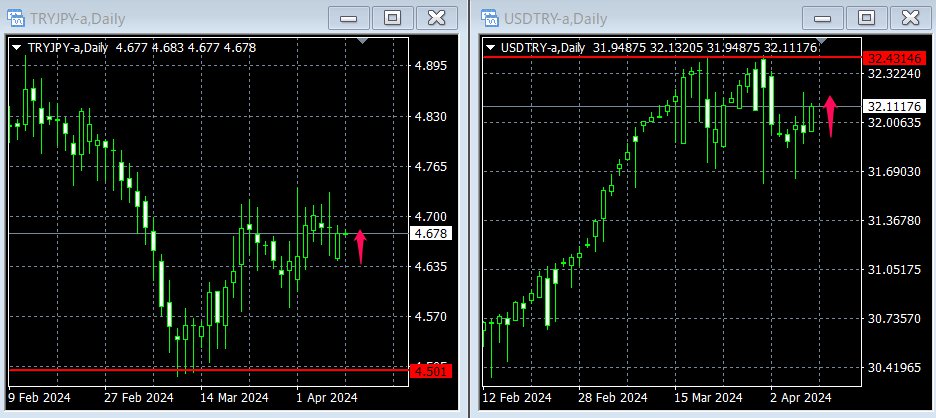Click the 4.635 price scale label
936x418 pixels.
431,267
